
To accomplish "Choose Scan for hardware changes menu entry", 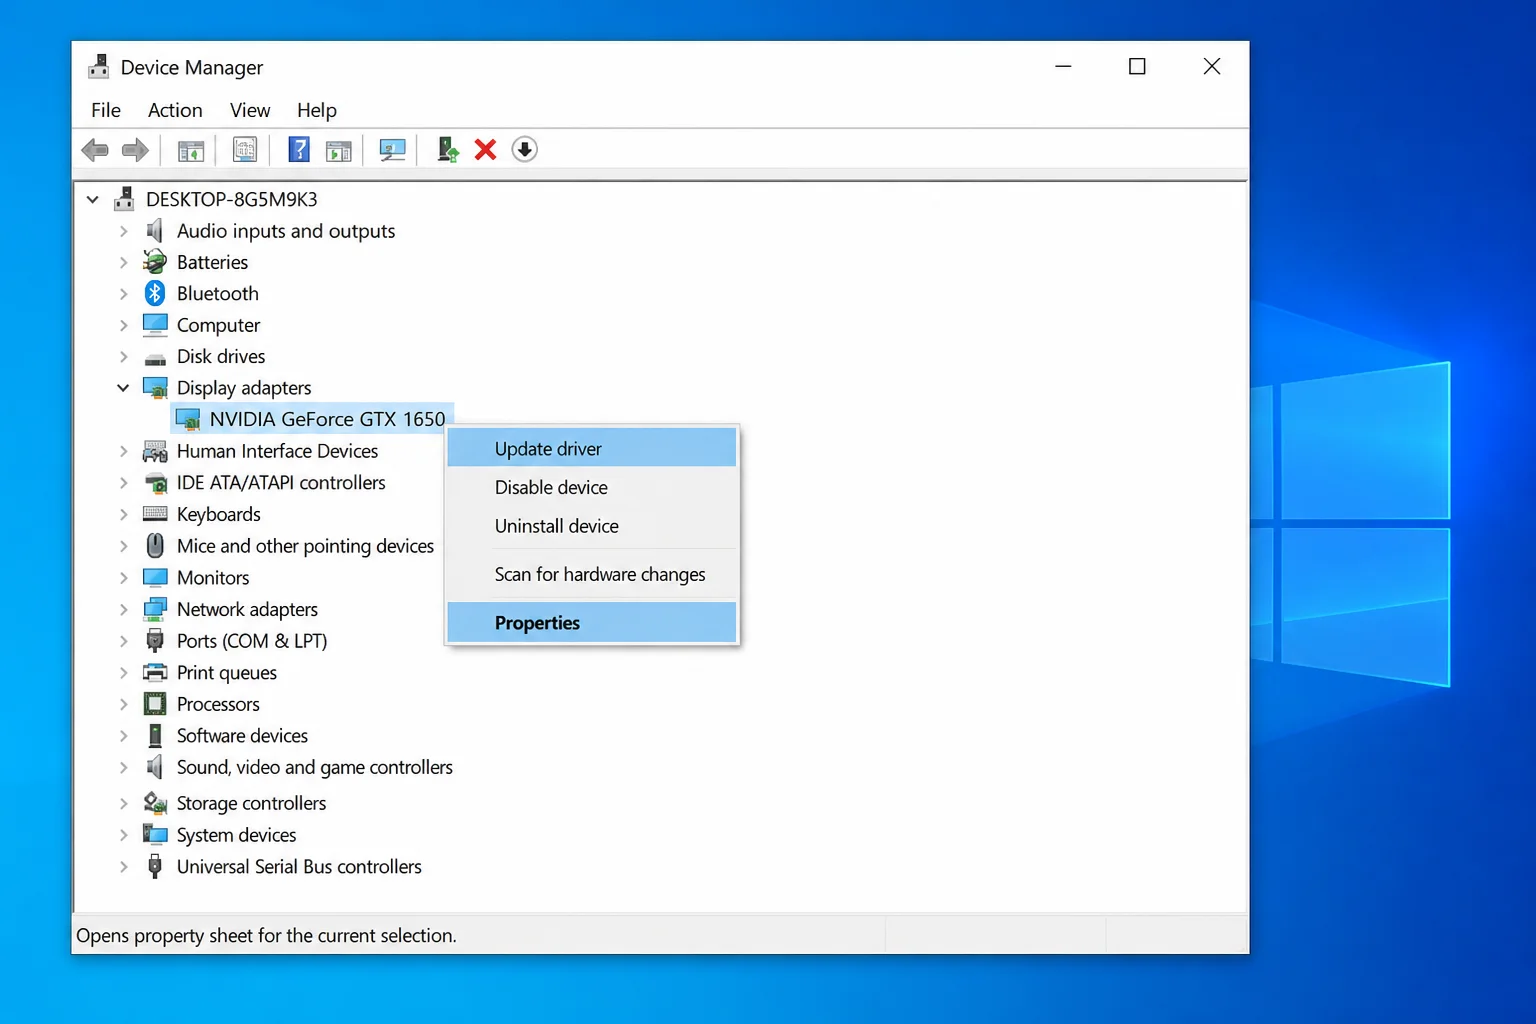I will 592,574.
